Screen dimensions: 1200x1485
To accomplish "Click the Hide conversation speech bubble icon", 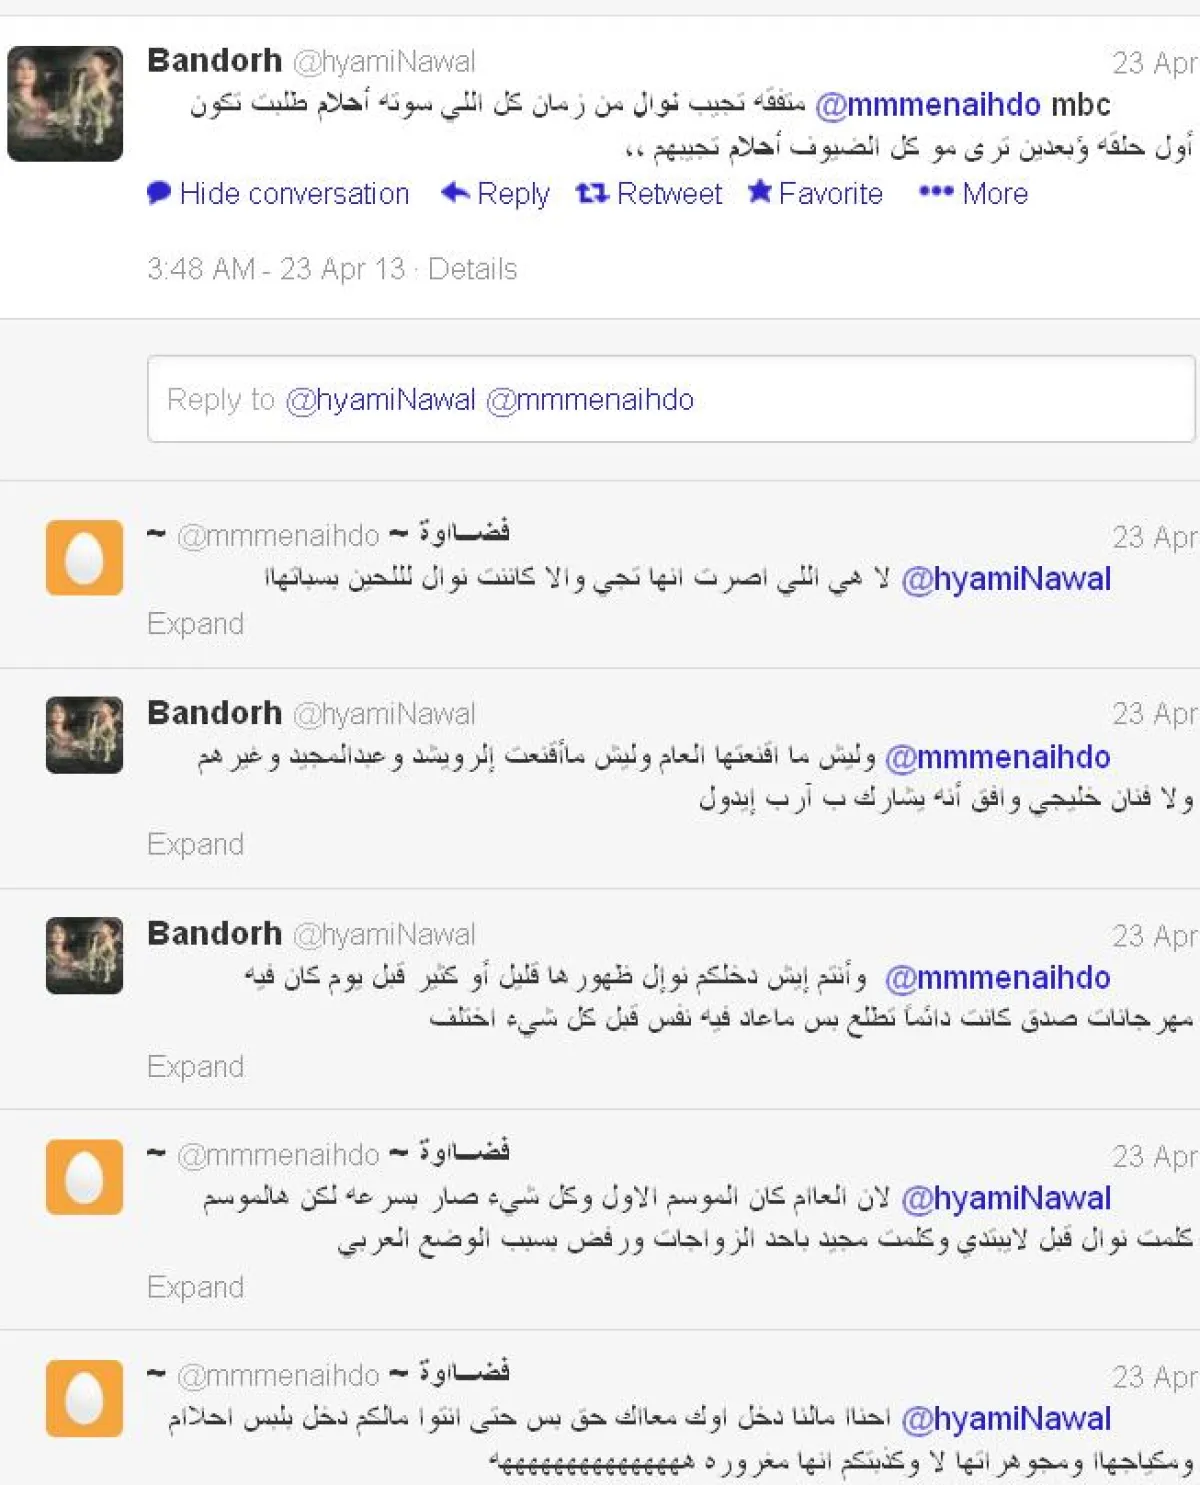I will (x=159, y=192).
